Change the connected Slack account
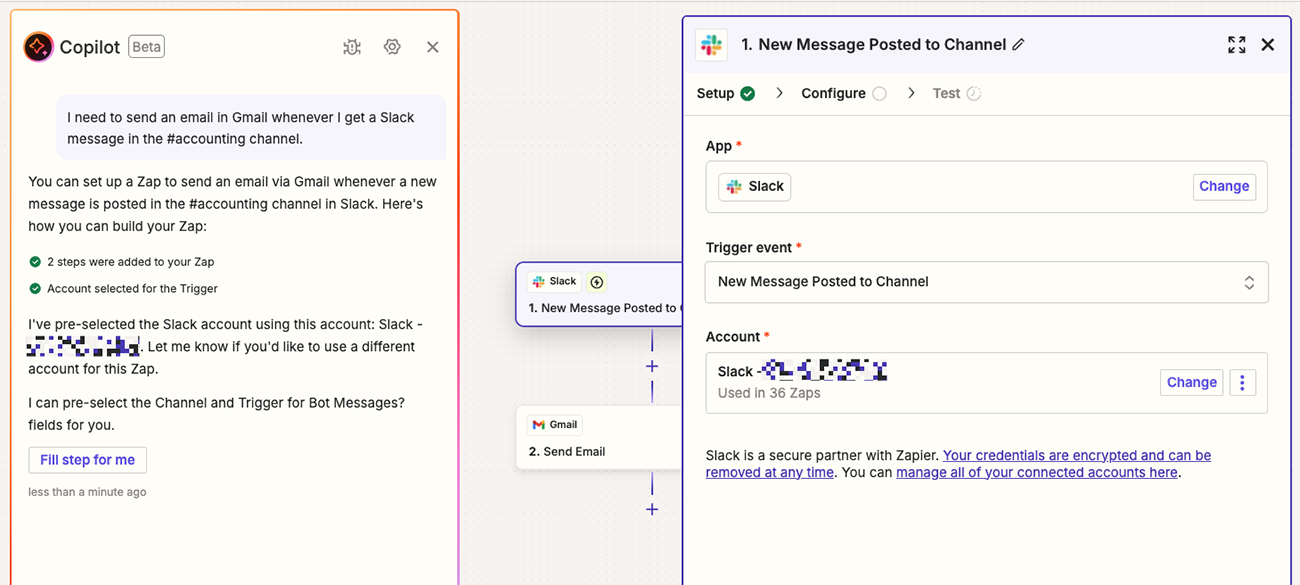Image resolution: width=1300 pixels, height=585 pixels. tap(1192, 383)
